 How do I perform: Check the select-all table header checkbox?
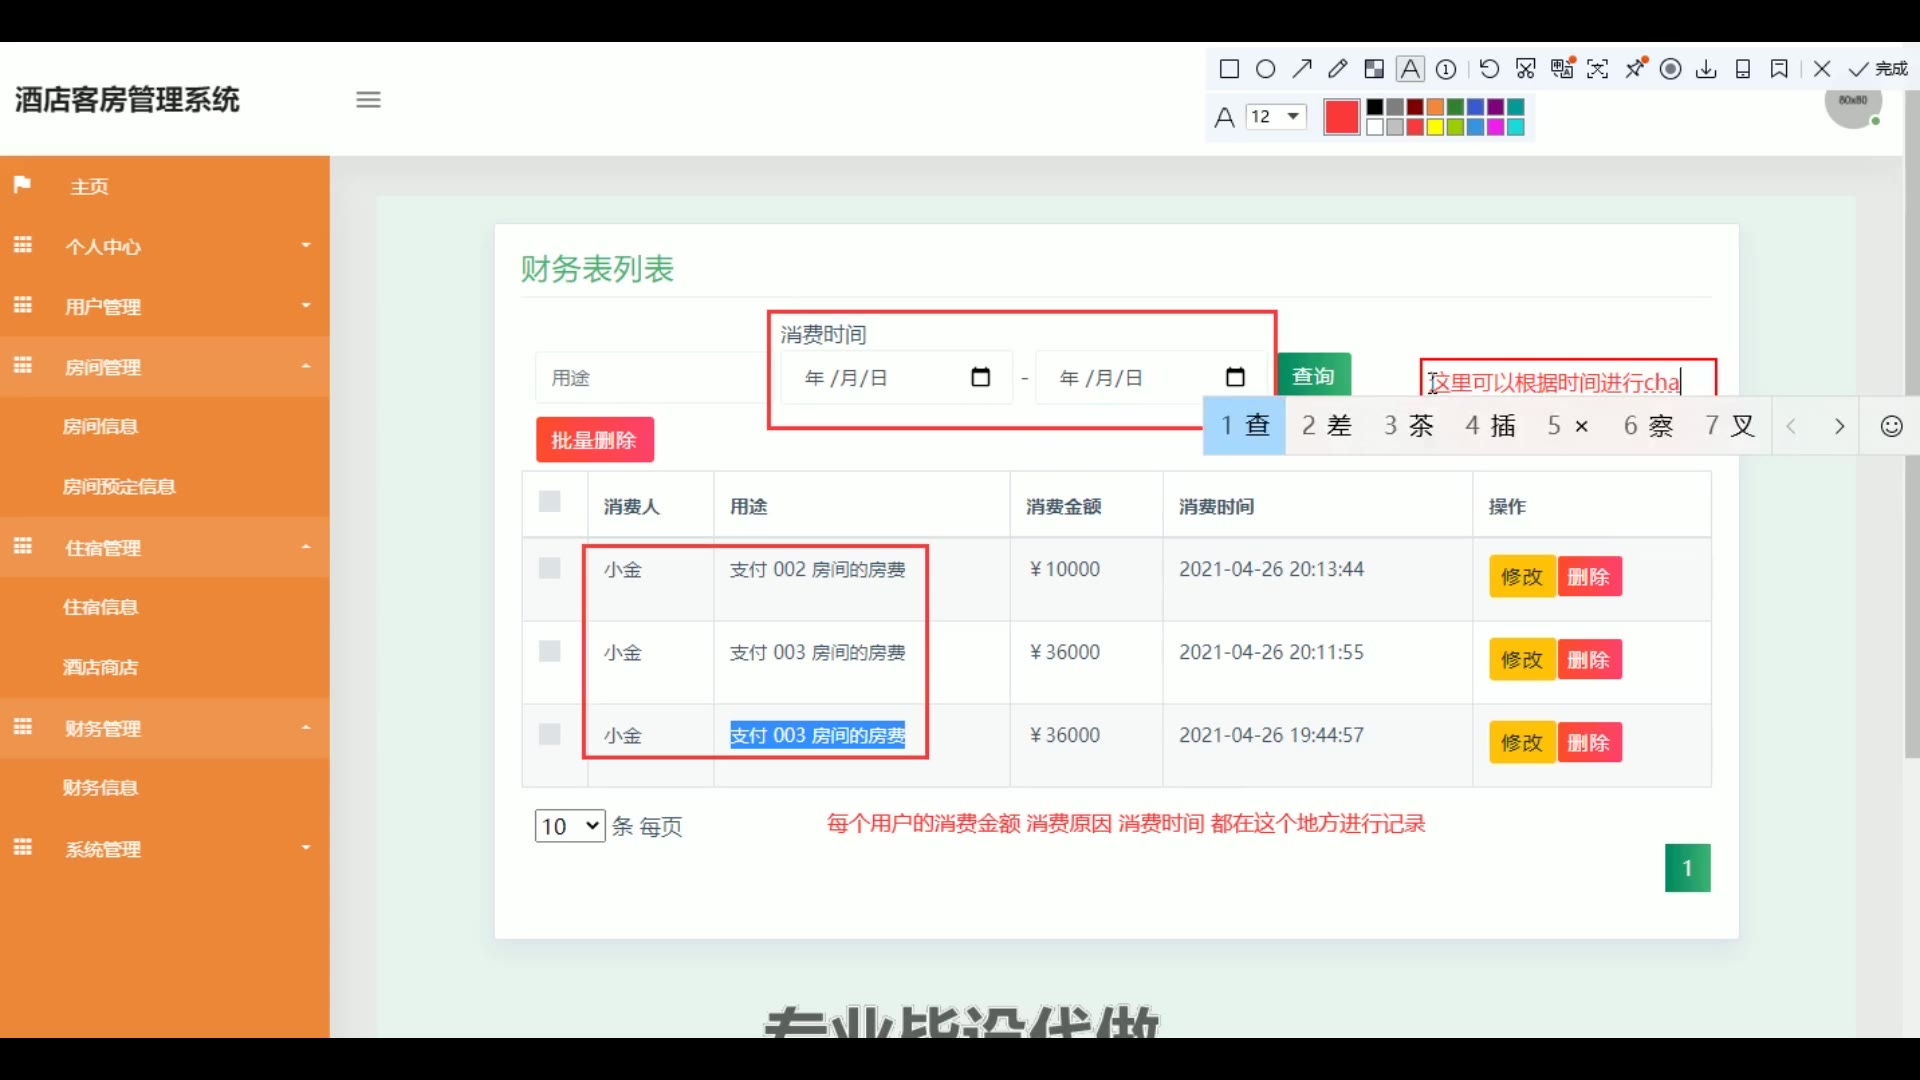(550, 502)
